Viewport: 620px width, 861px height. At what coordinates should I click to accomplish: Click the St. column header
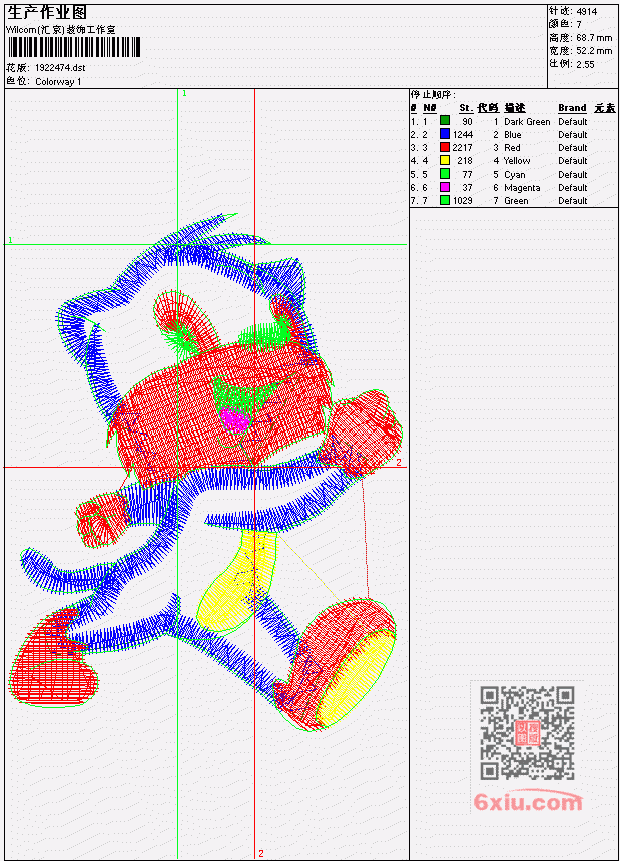pos(466,108)
